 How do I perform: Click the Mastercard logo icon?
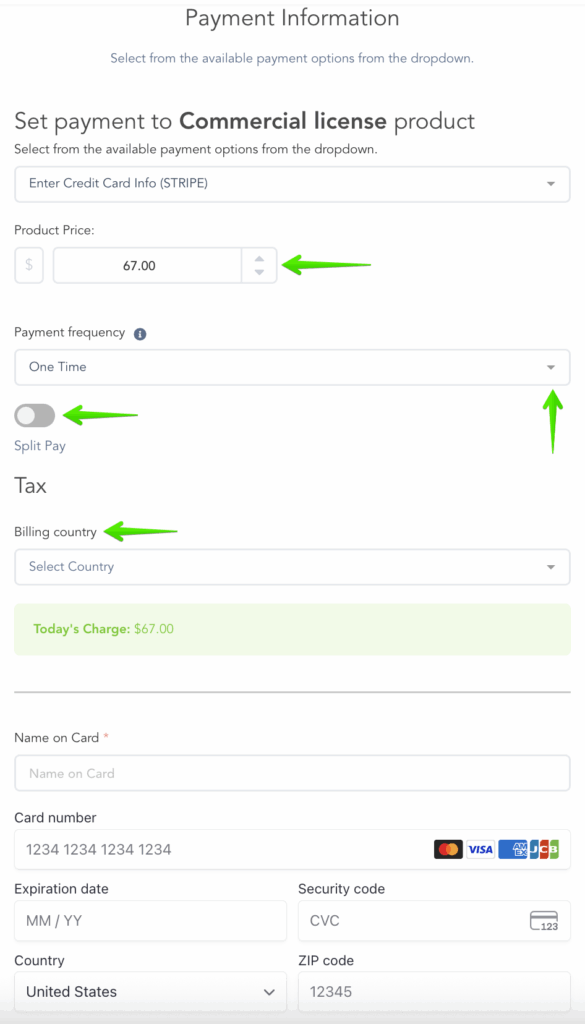pos(448,849)
